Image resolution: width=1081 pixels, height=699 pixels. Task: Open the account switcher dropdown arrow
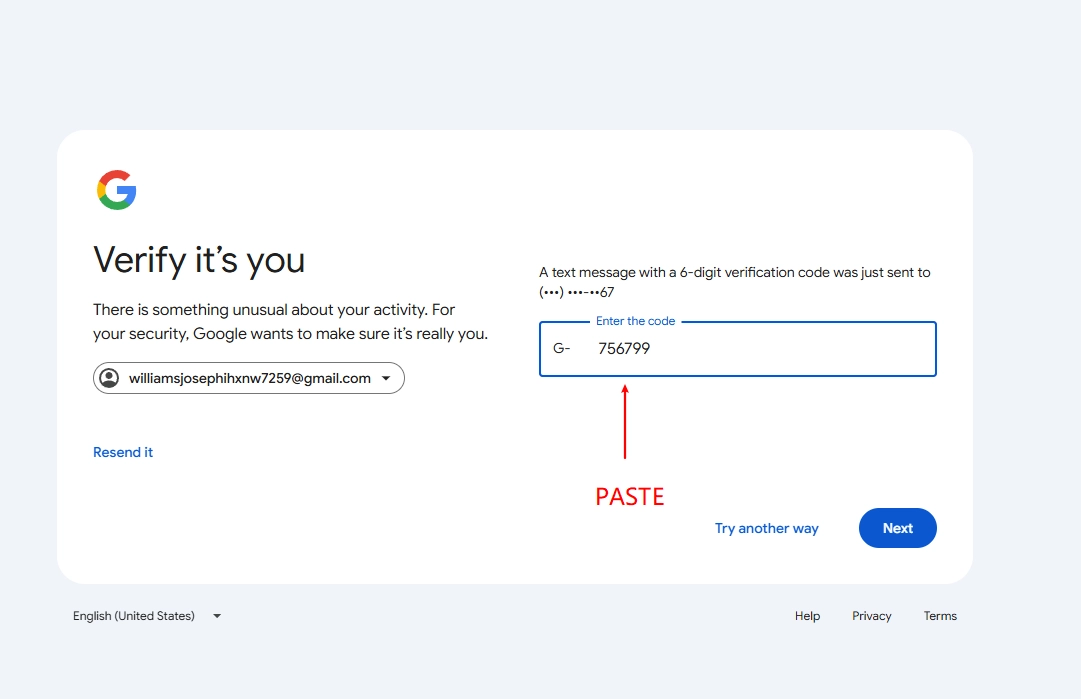point(386,378)
